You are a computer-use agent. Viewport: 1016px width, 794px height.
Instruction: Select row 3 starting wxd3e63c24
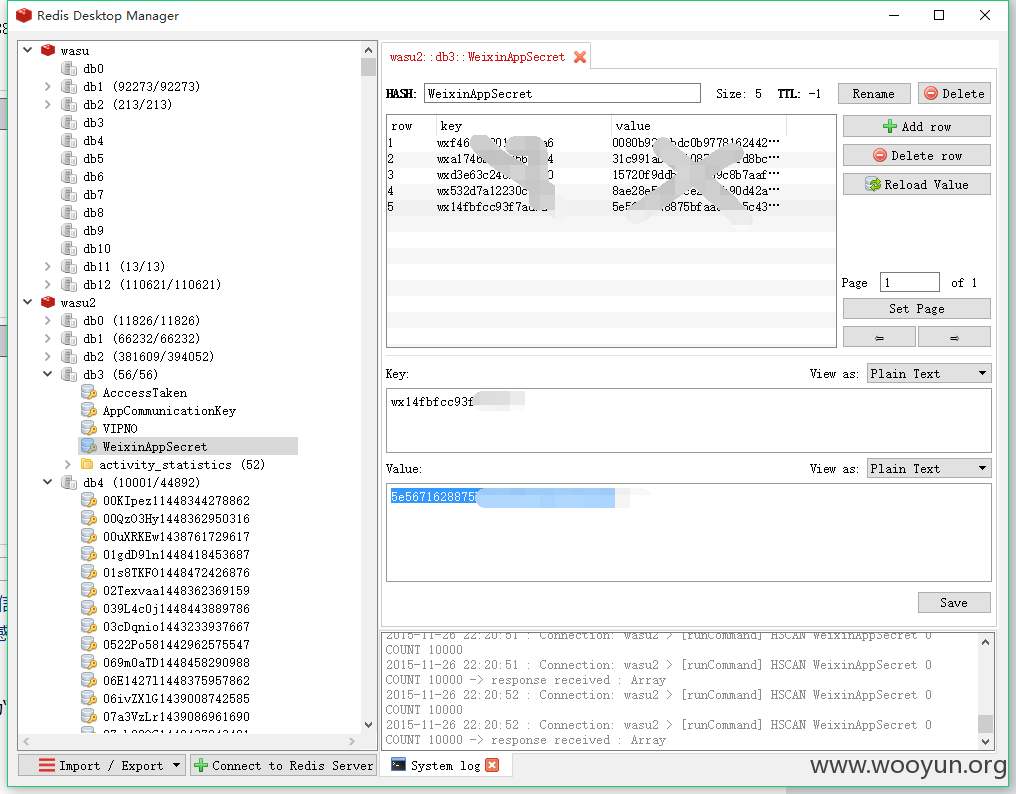point(610,175)
